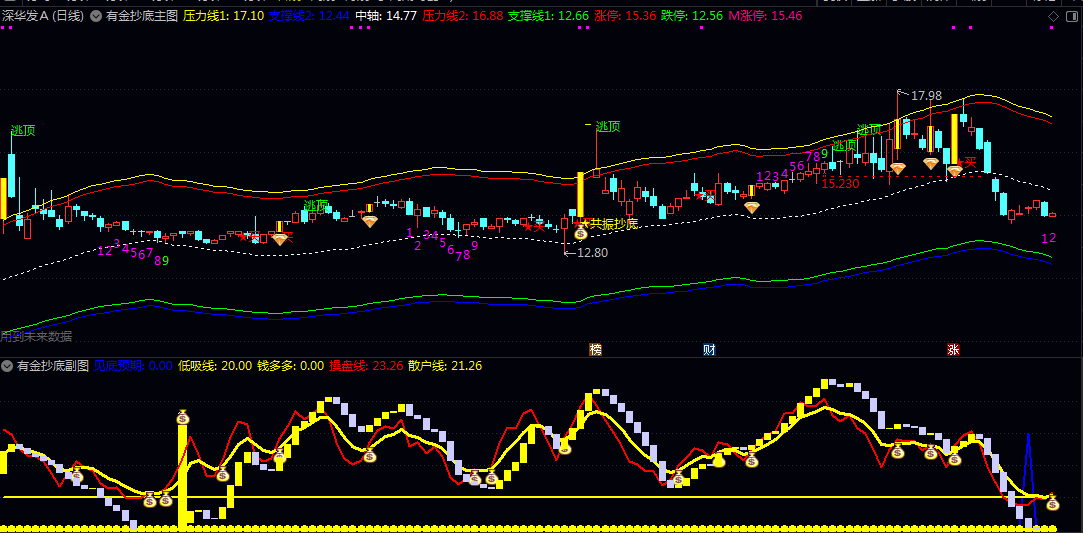Click the 17.98 high price label
Screen dimensions: 1083x533
pyautogui.click(x=926, y=95)
